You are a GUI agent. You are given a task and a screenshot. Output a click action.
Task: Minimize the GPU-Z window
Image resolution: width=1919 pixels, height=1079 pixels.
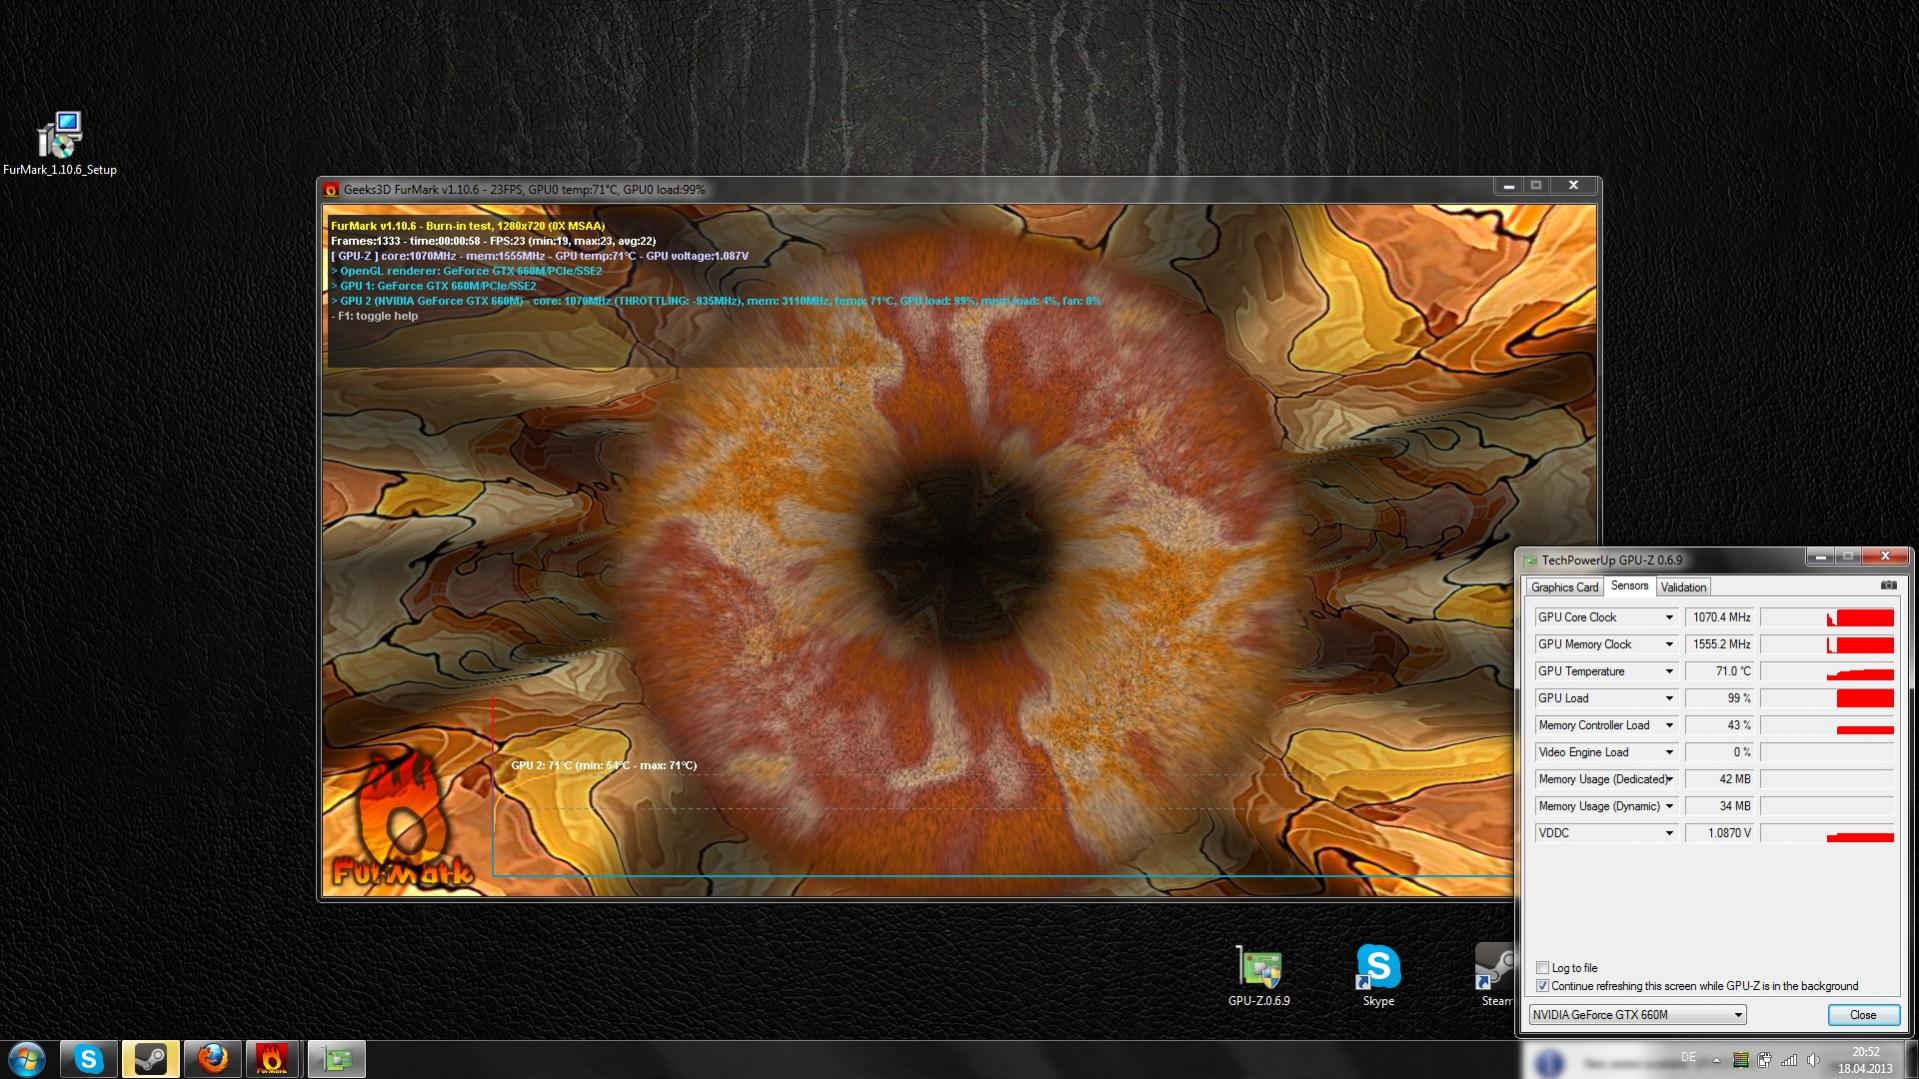click(x=1820, y=557)
